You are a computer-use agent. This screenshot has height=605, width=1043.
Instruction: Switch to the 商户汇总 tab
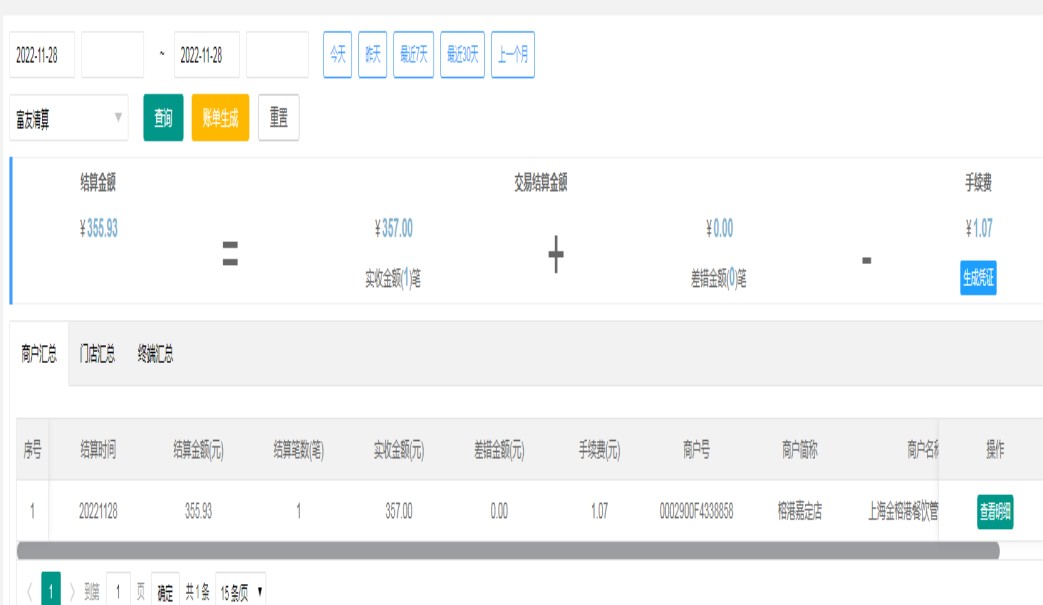pyautogui.click(x=39, y=354)
